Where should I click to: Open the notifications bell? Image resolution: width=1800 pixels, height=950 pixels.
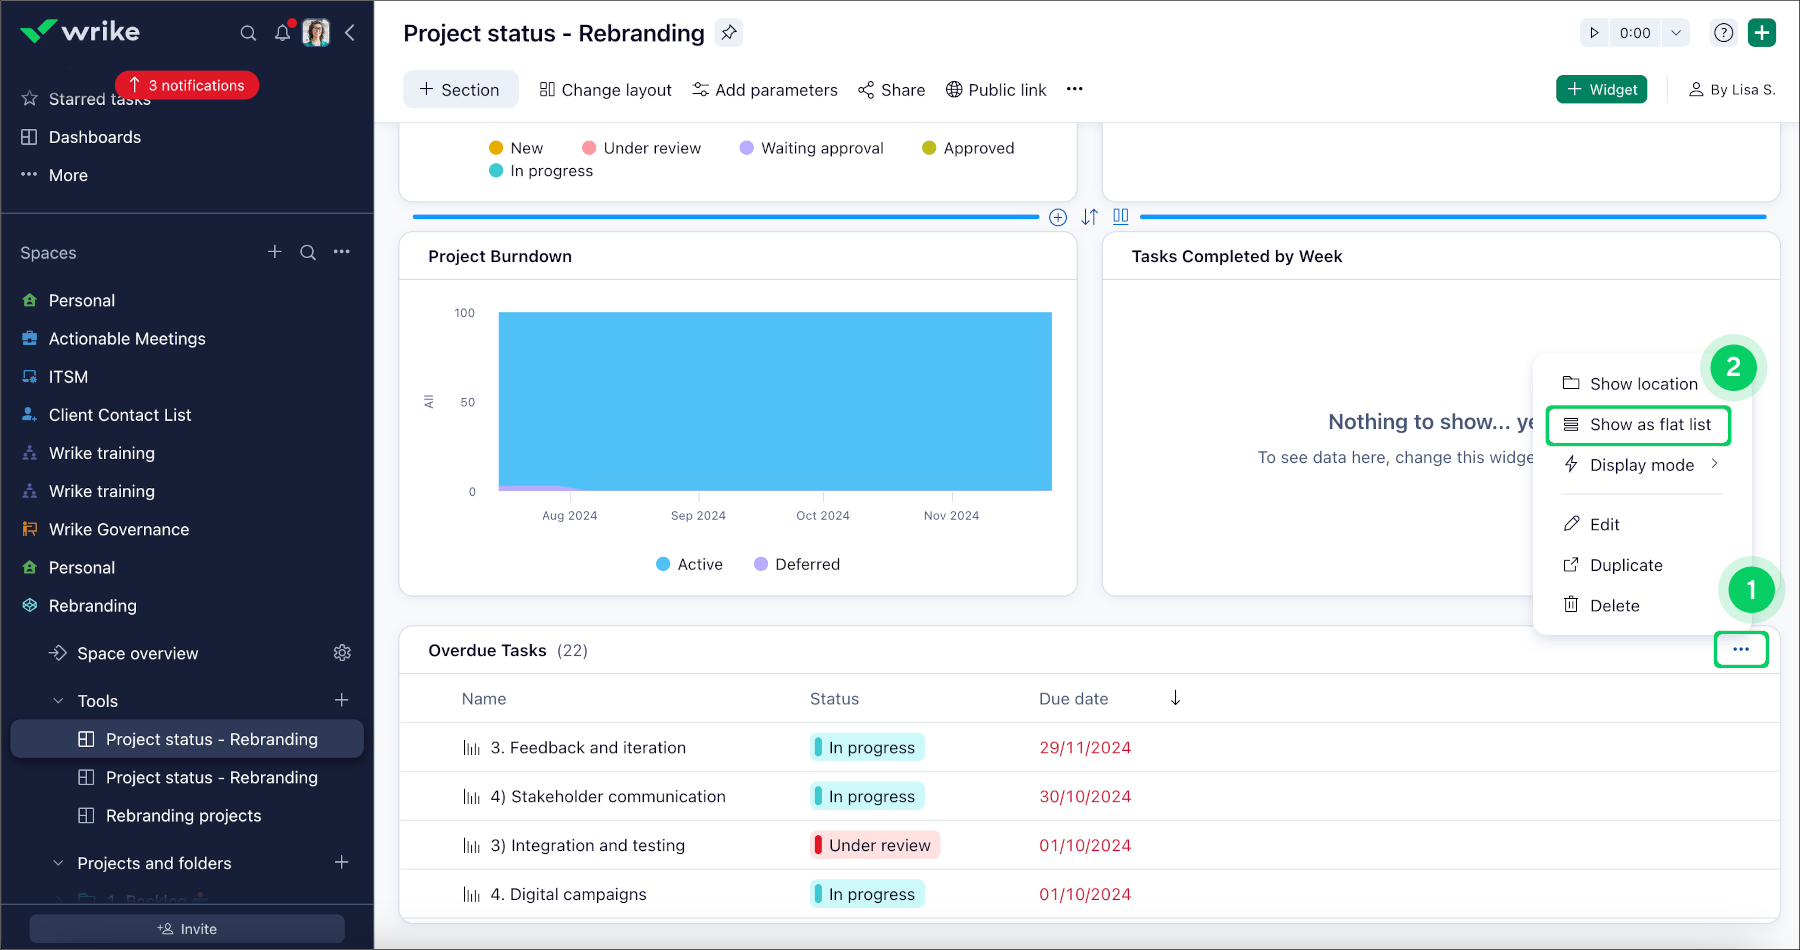click(x=282, y=33)
